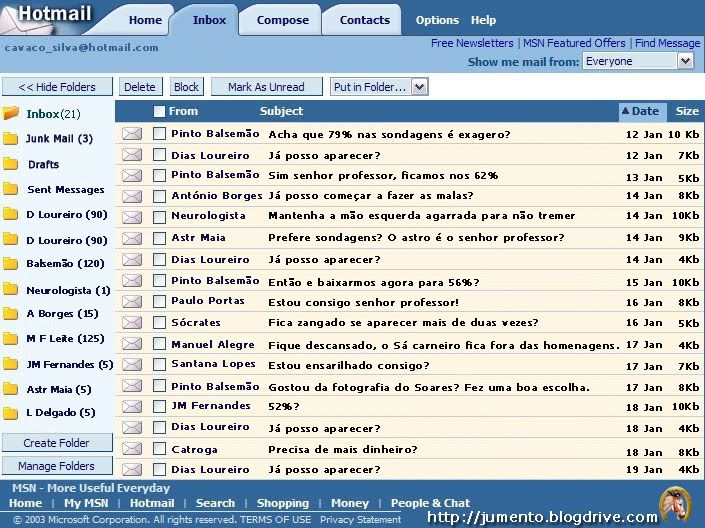The width and height of the screenshot is (705, 528).
Task: Open envelope icon for Neurologista message
Action: [x=132, y=217]
